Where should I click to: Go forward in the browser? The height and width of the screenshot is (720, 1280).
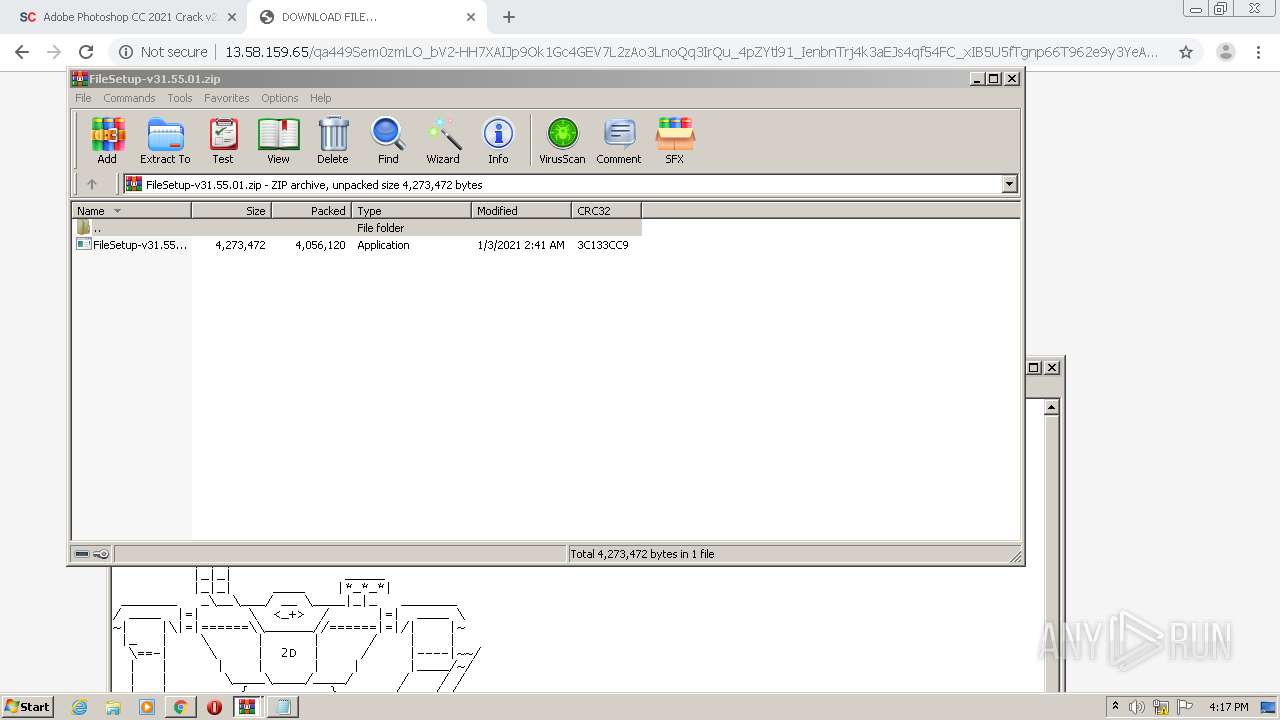point(54,52)
